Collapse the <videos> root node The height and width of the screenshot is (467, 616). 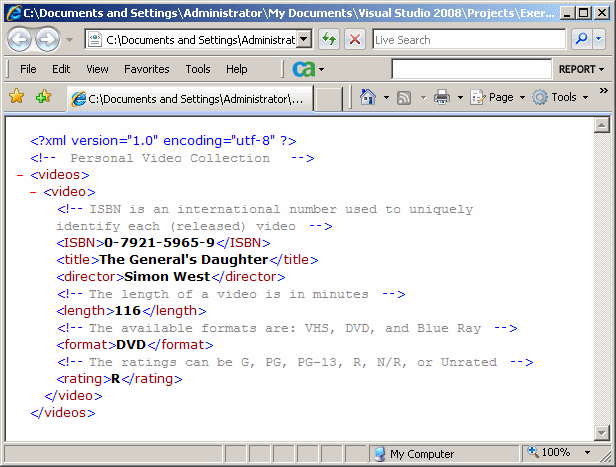(20, 175)
